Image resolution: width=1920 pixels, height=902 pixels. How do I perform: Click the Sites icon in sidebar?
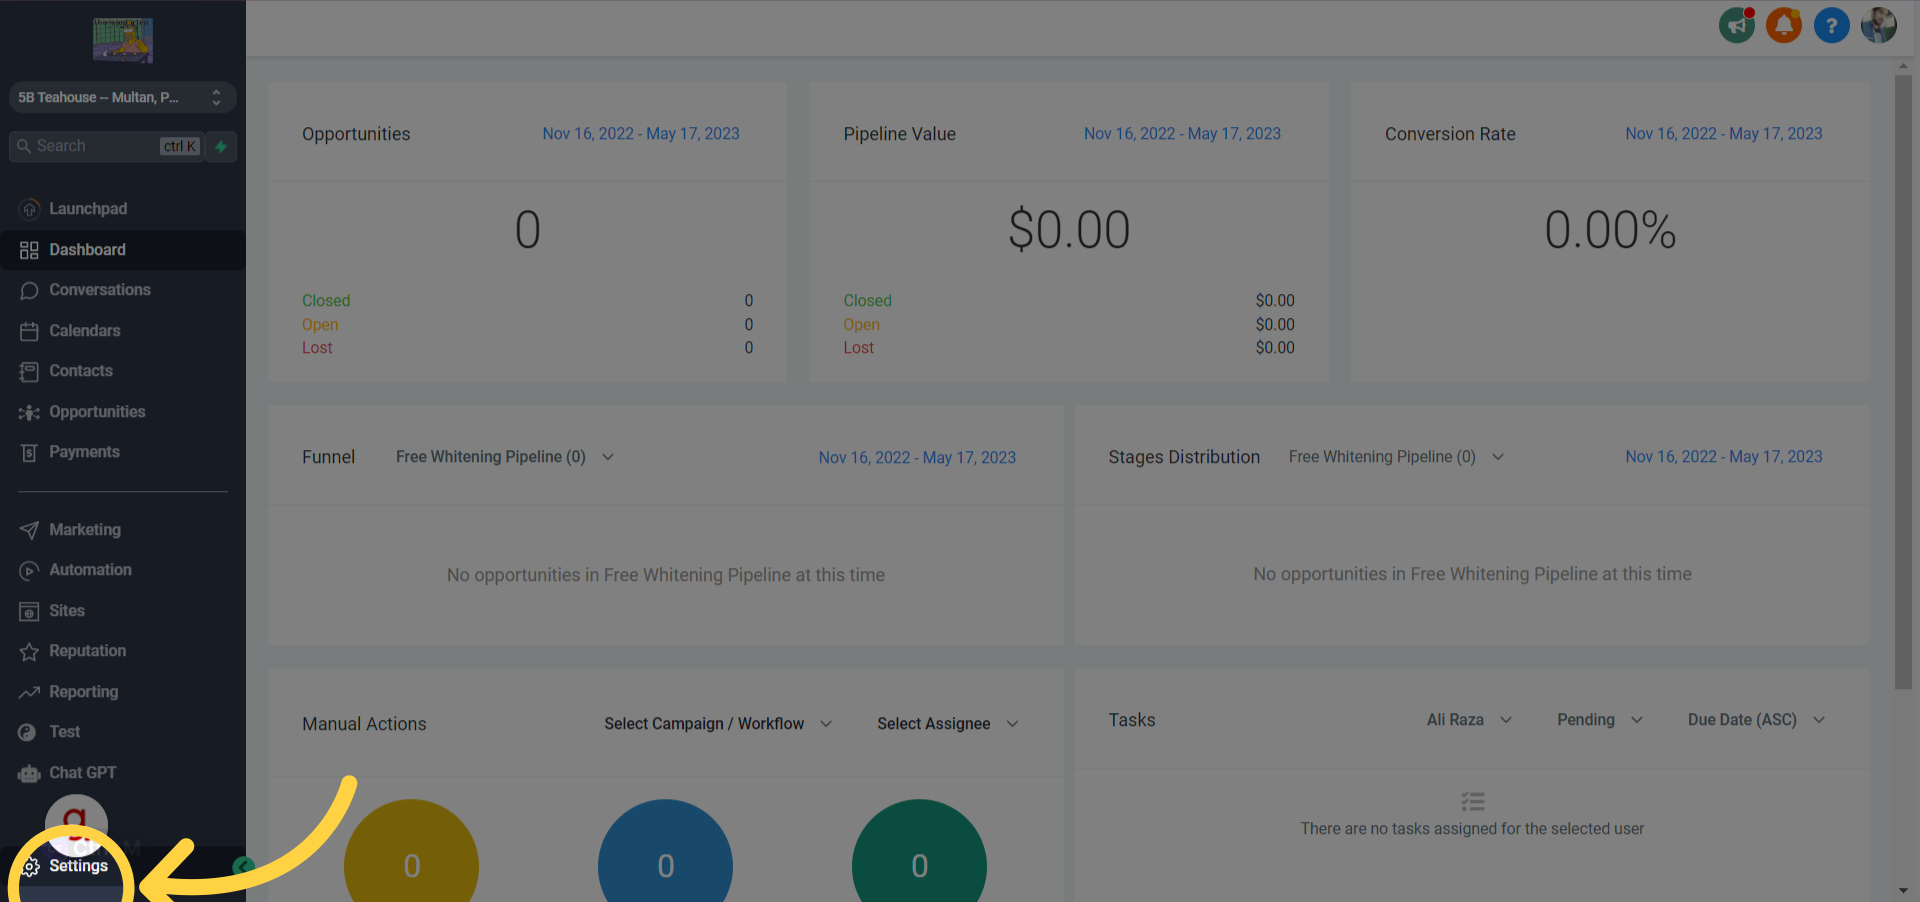[29, 611]
